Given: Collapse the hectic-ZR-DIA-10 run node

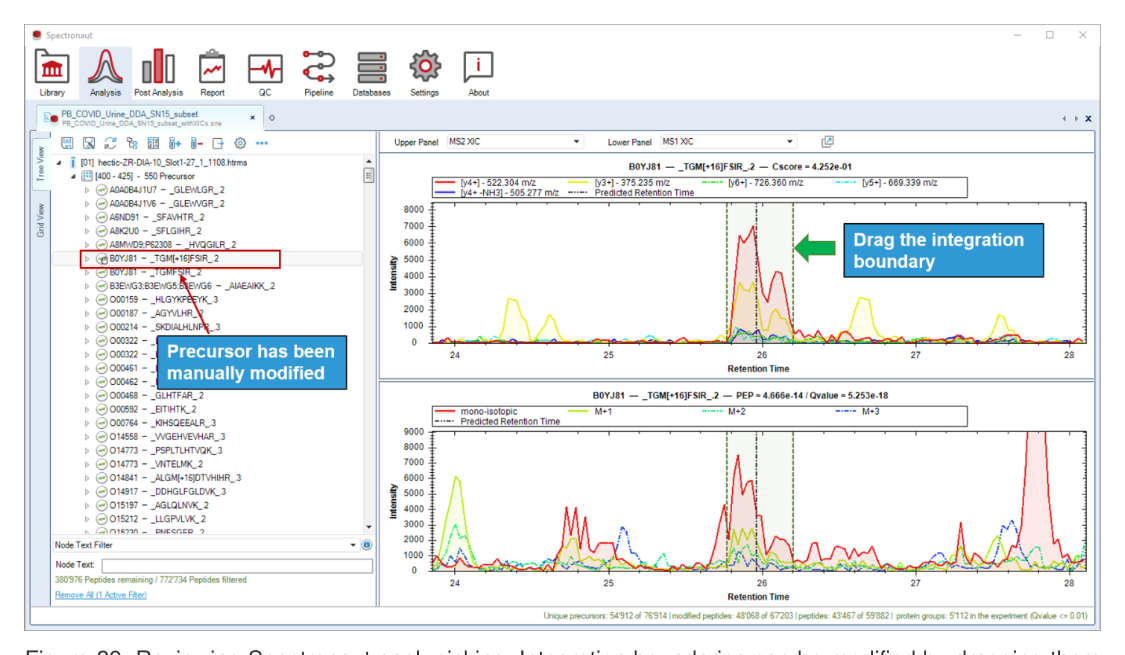Looking at the screenshot, I should [x=60, y=163].
